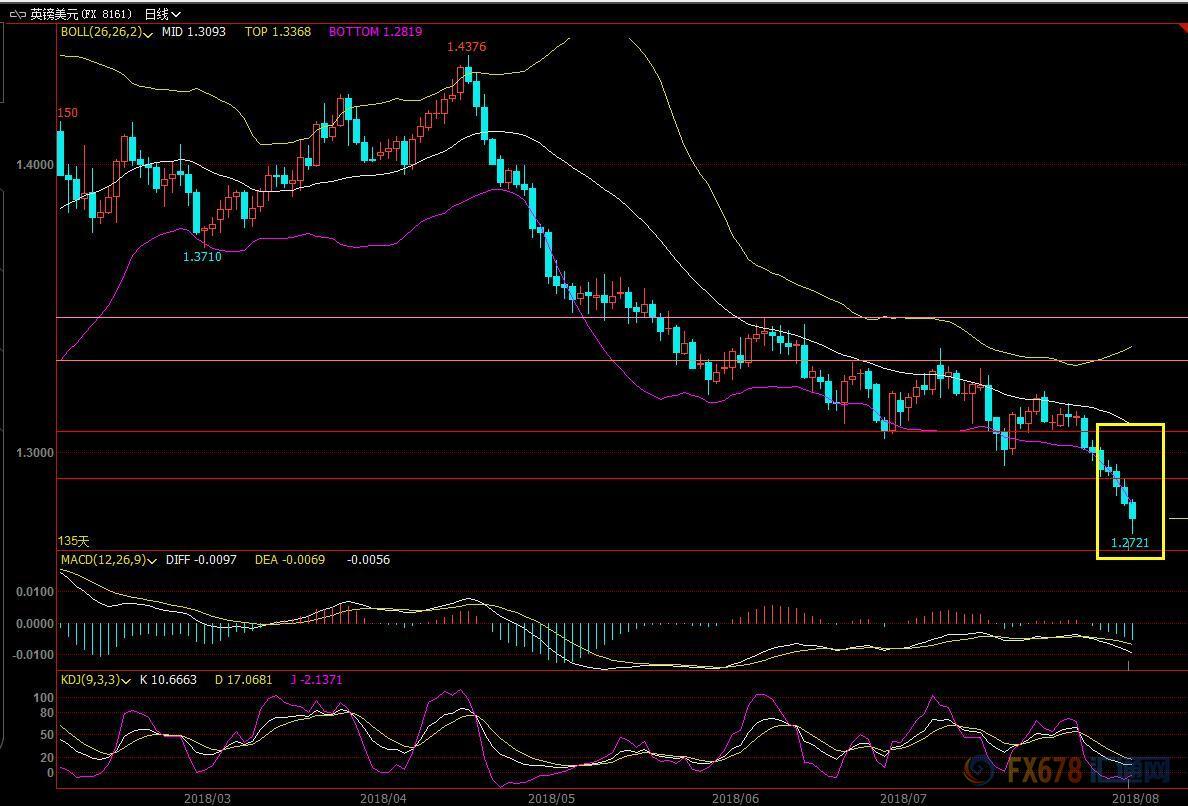Image resolution: width=1188 pixels, height=806 pixels.
Task: Click the 2018/05 date on time axis
Action: [x=549, y=798]
